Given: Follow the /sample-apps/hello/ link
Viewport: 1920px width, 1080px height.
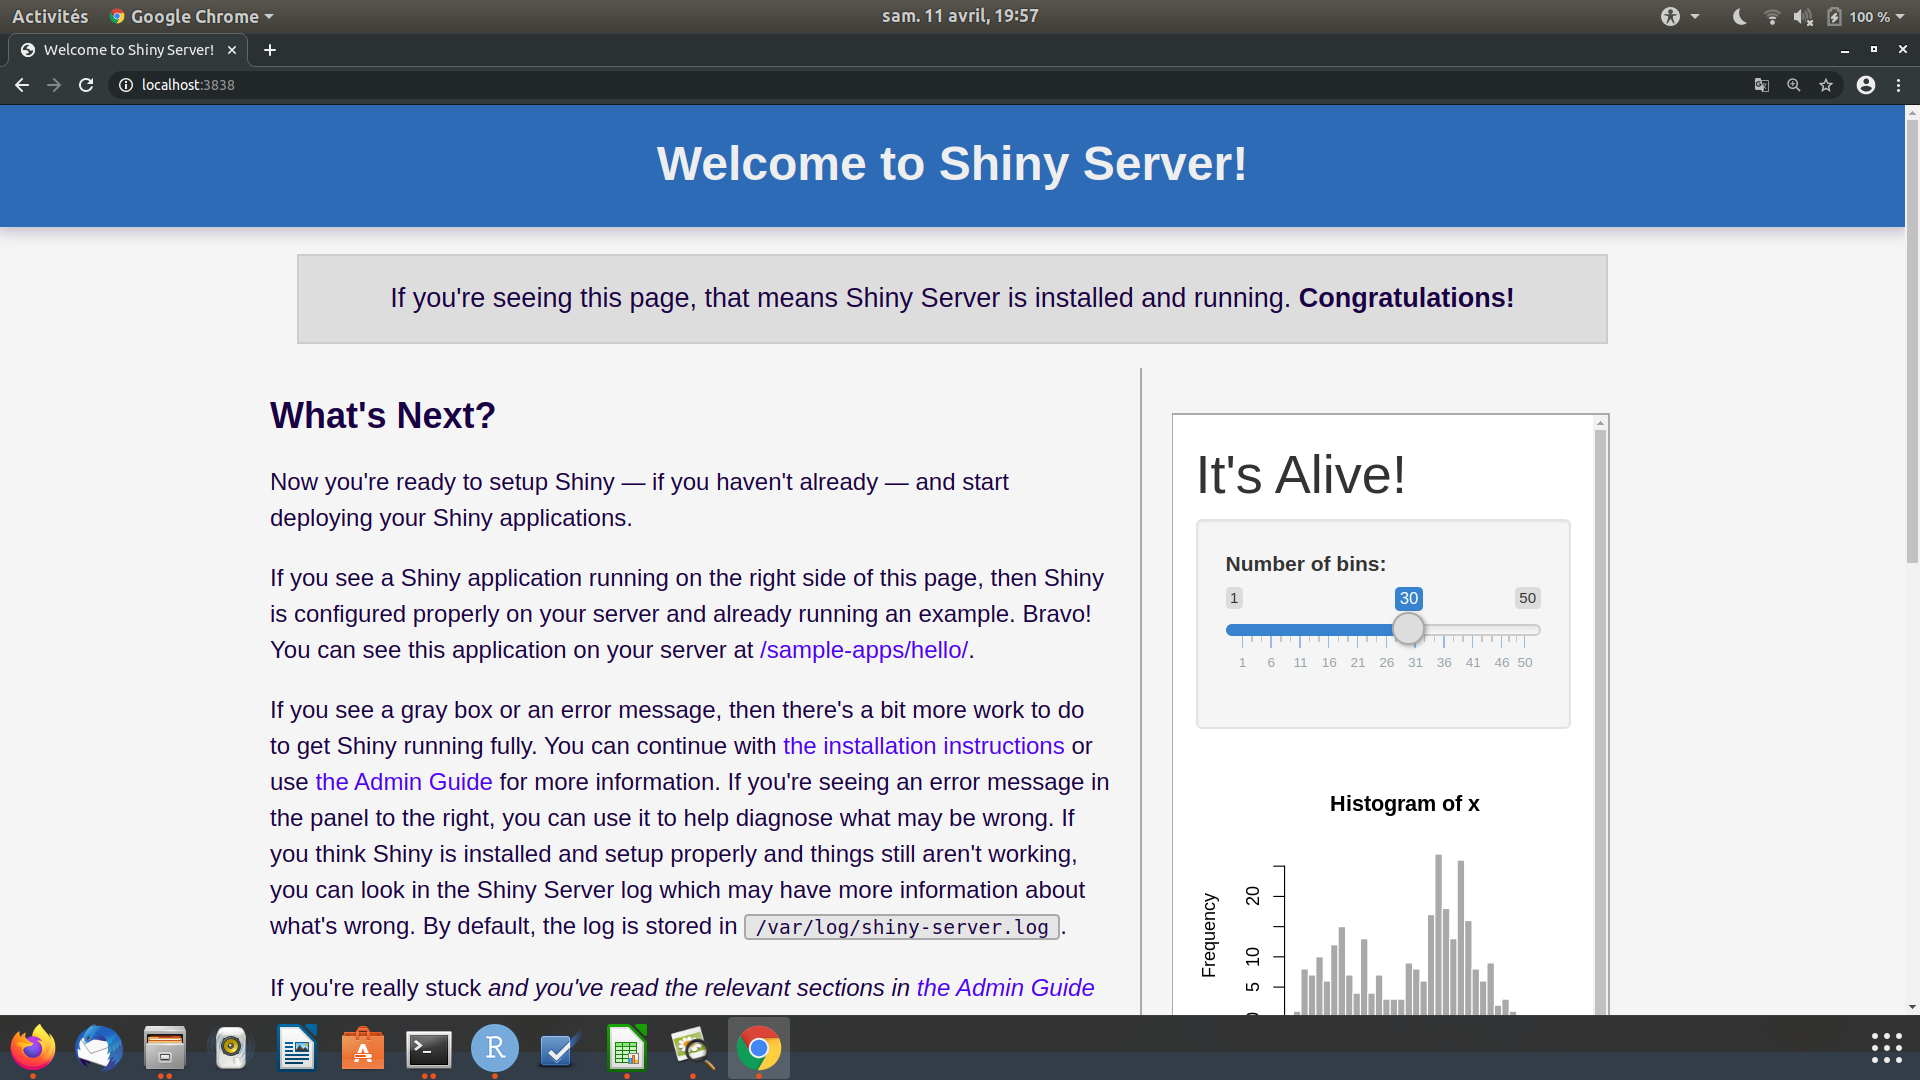Looking at the screenshot, I should click(864, 650).
